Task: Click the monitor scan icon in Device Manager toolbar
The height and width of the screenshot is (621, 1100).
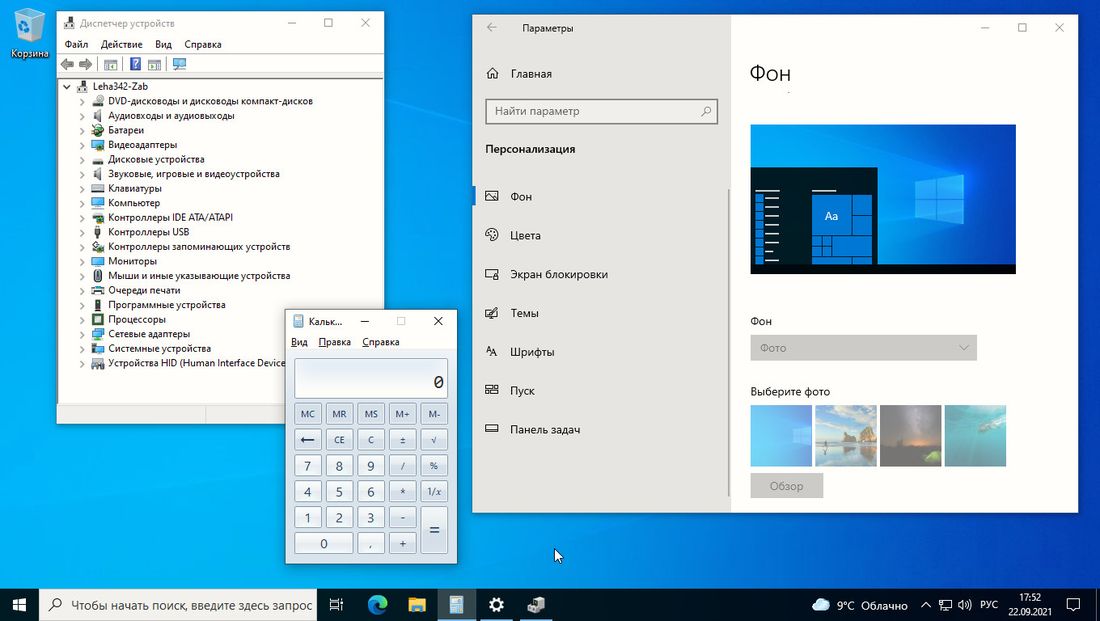Action: [180, 65]
